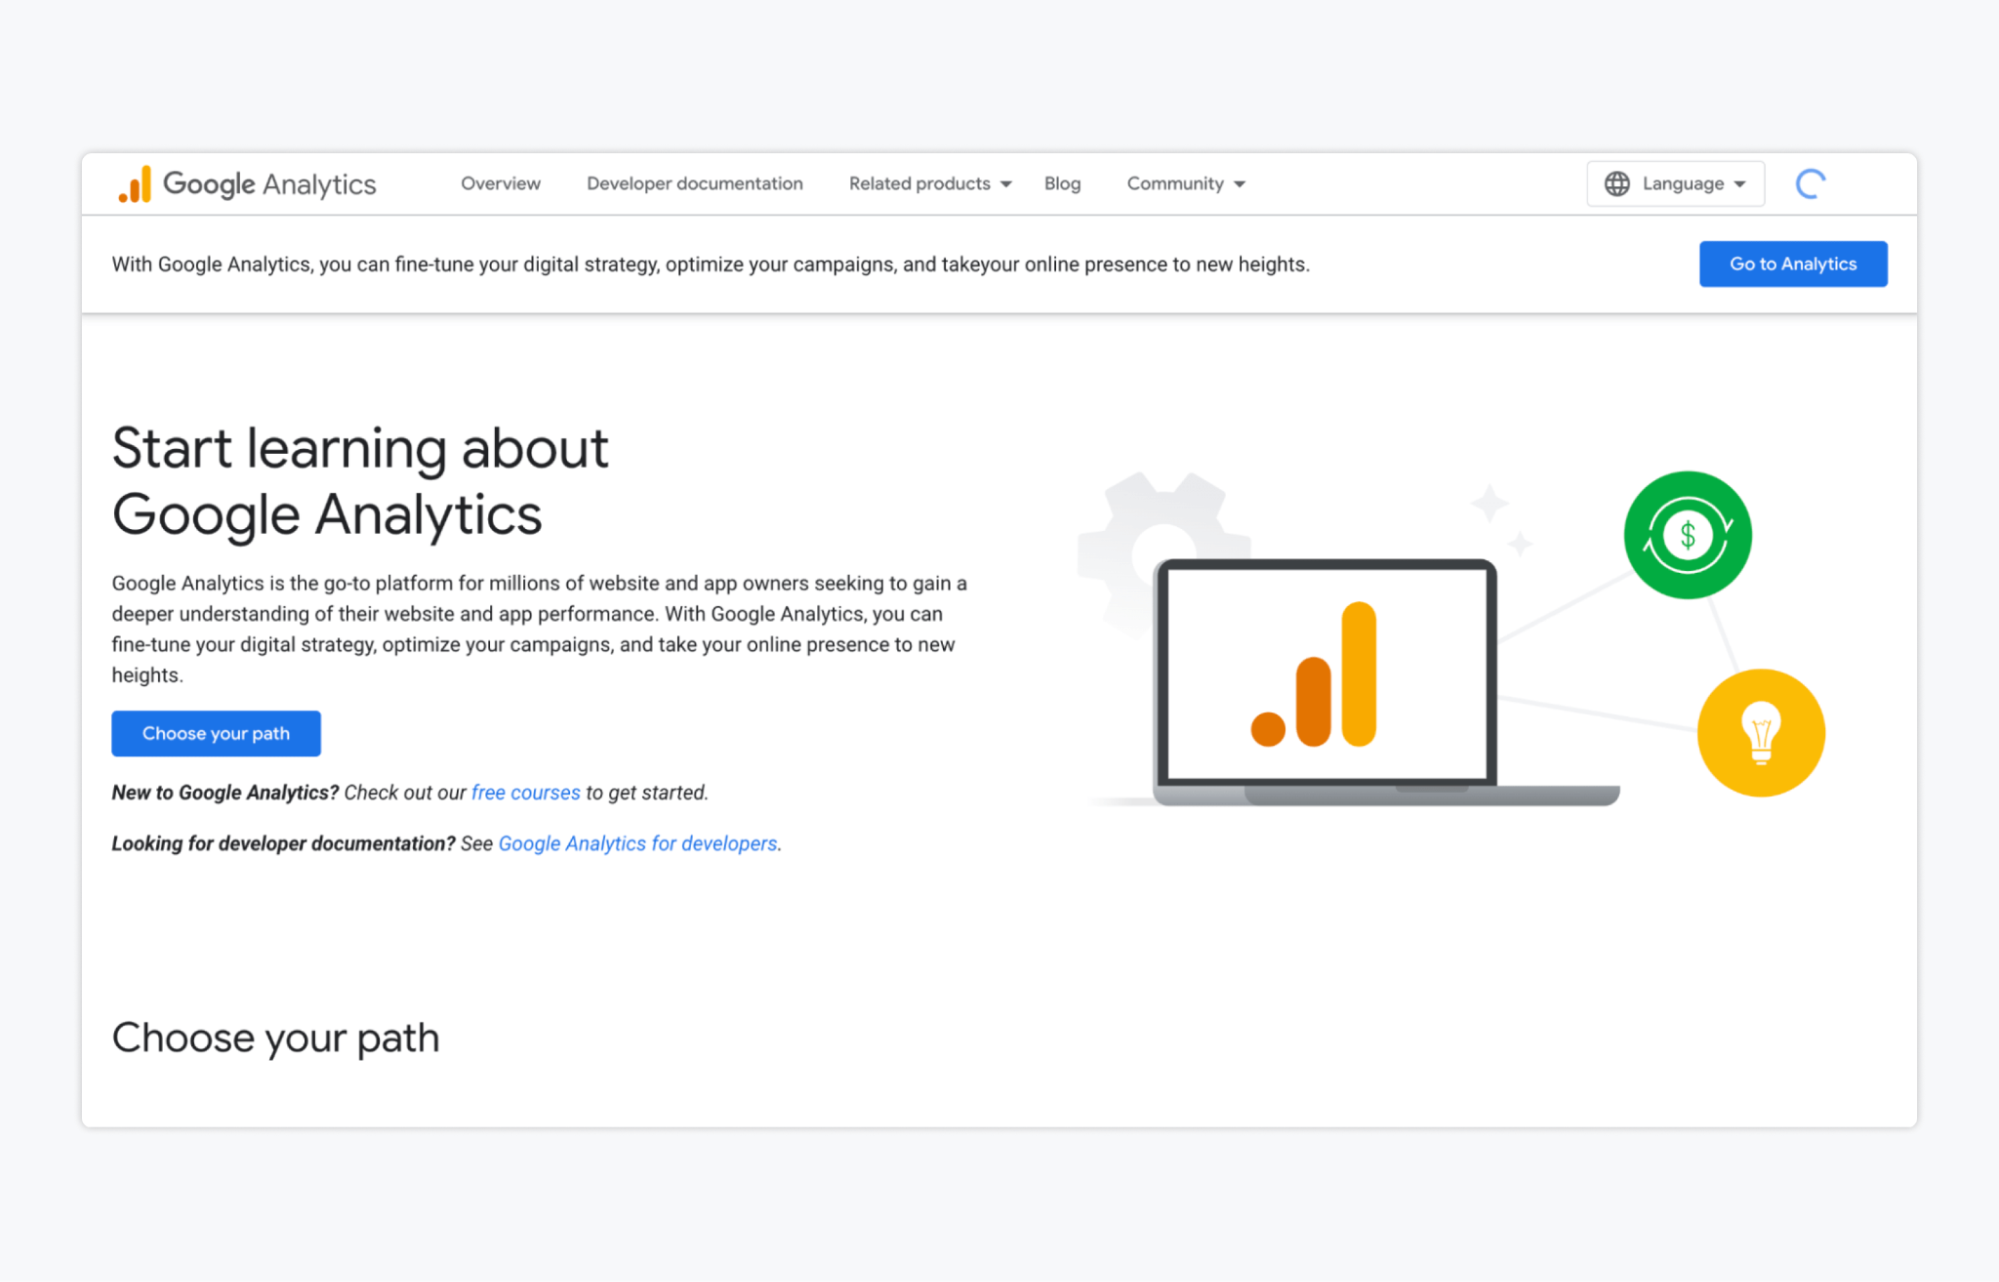Click the loading spinner icon in header
Viewport: 1999px width, 1282px height.
coord(1811,184)
